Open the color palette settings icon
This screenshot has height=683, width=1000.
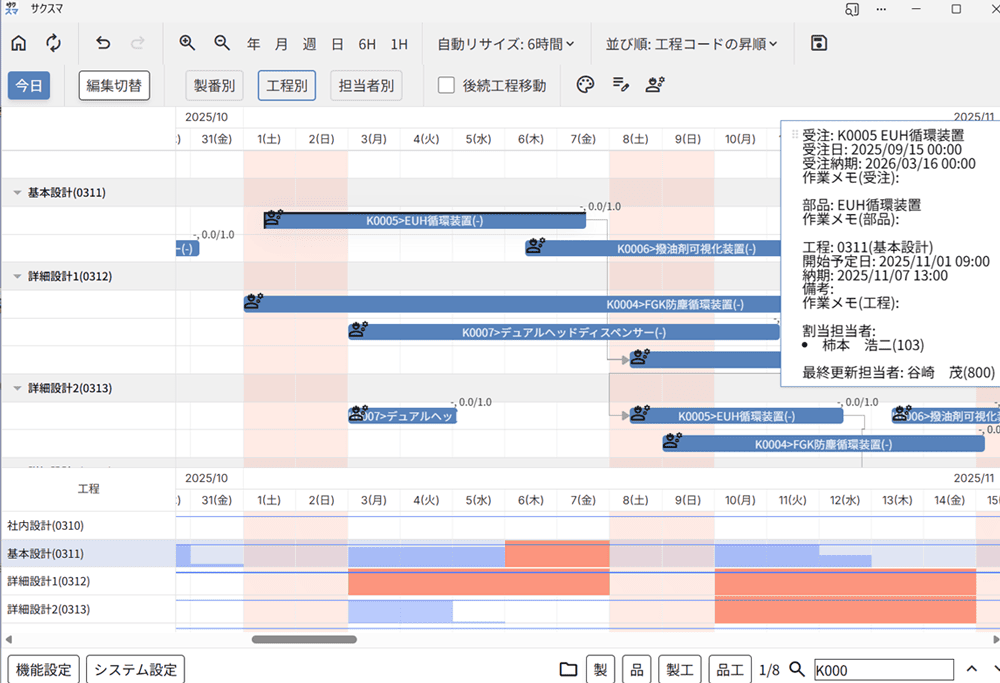click(x=585, y=85)
